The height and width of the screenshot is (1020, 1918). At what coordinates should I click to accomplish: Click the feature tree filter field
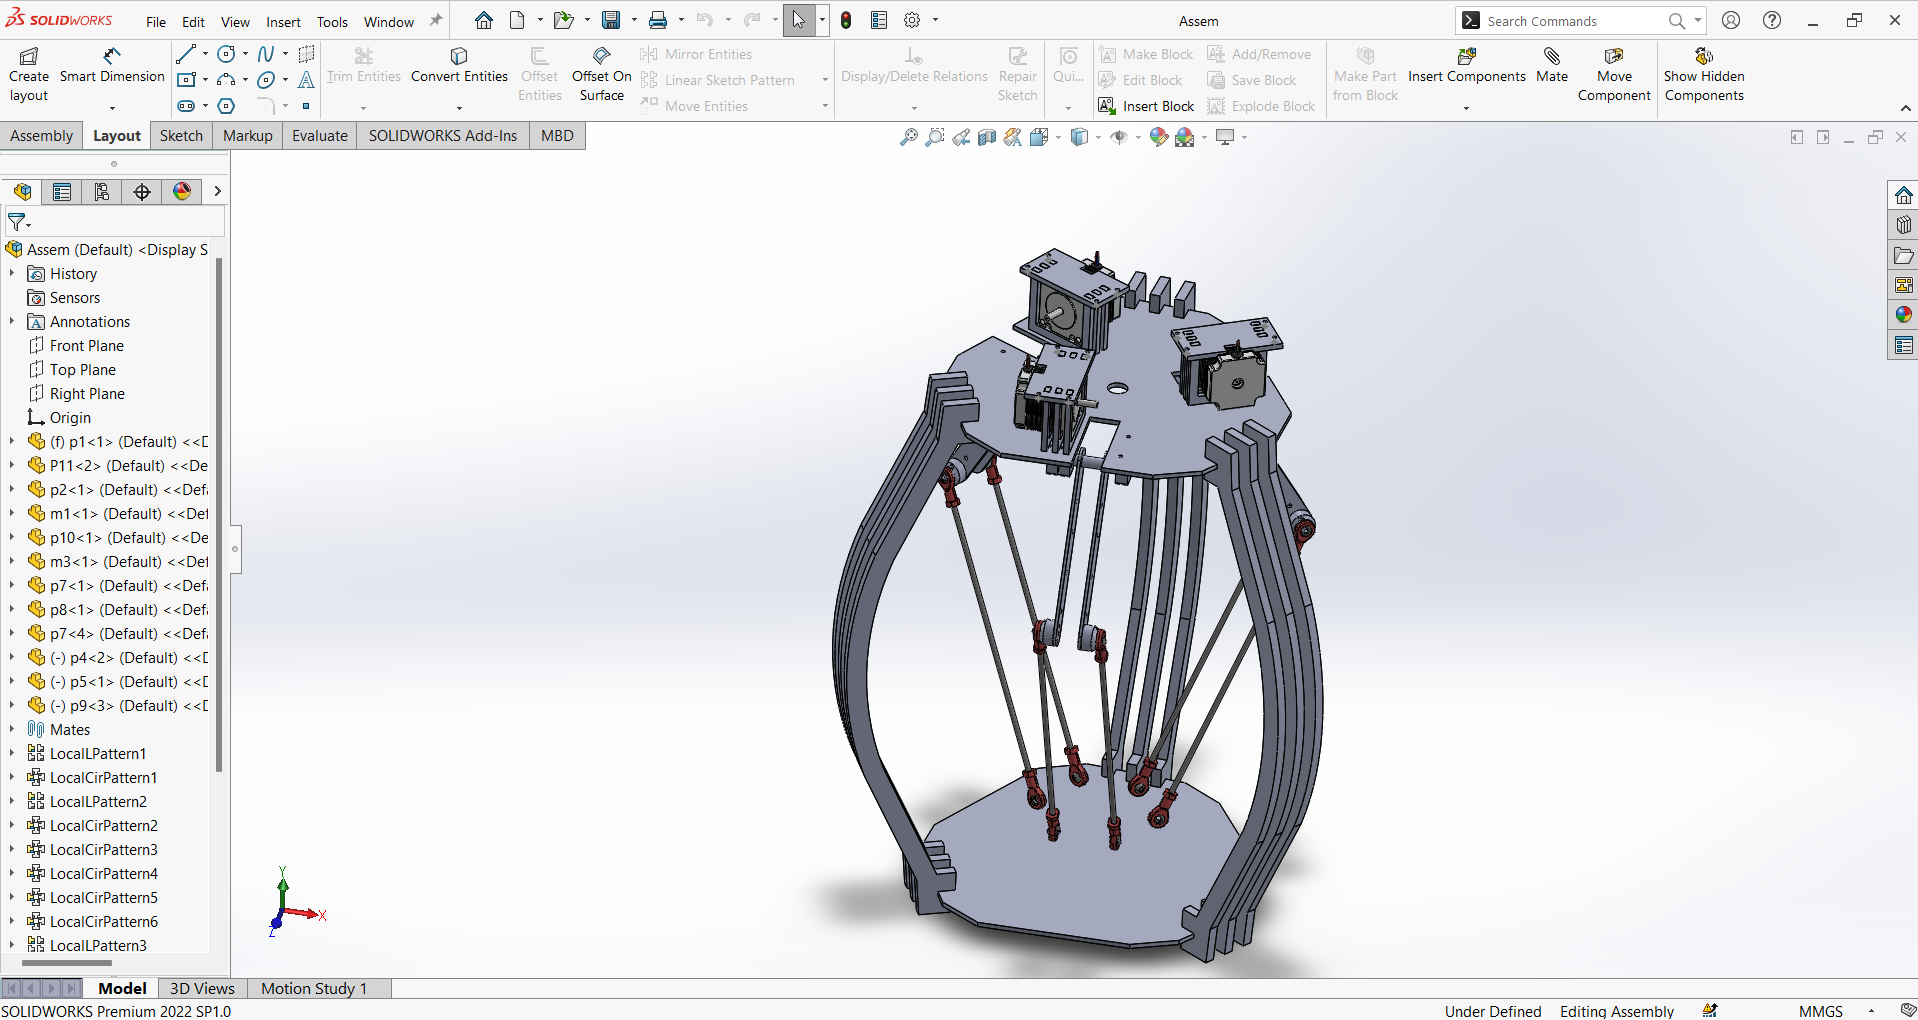115,222
